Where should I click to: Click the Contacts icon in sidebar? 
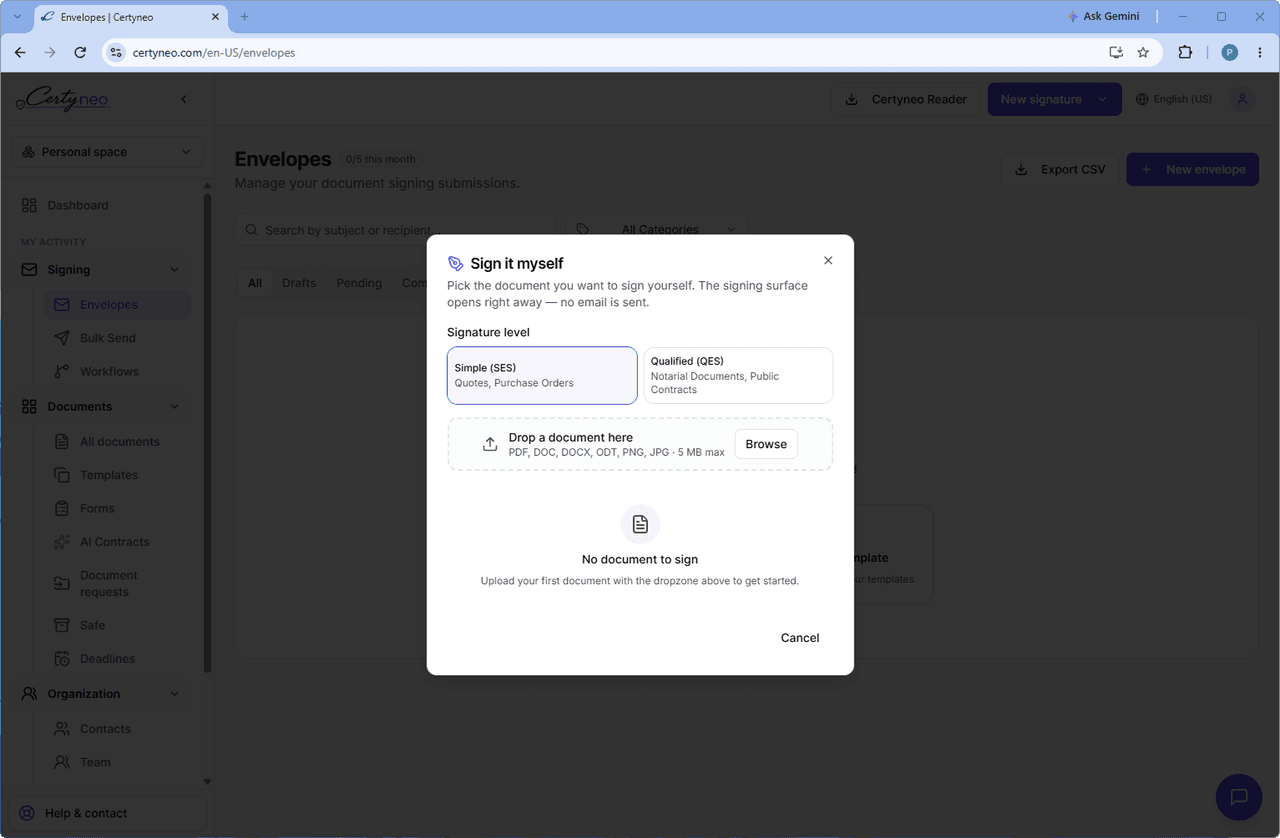[62, 729]
